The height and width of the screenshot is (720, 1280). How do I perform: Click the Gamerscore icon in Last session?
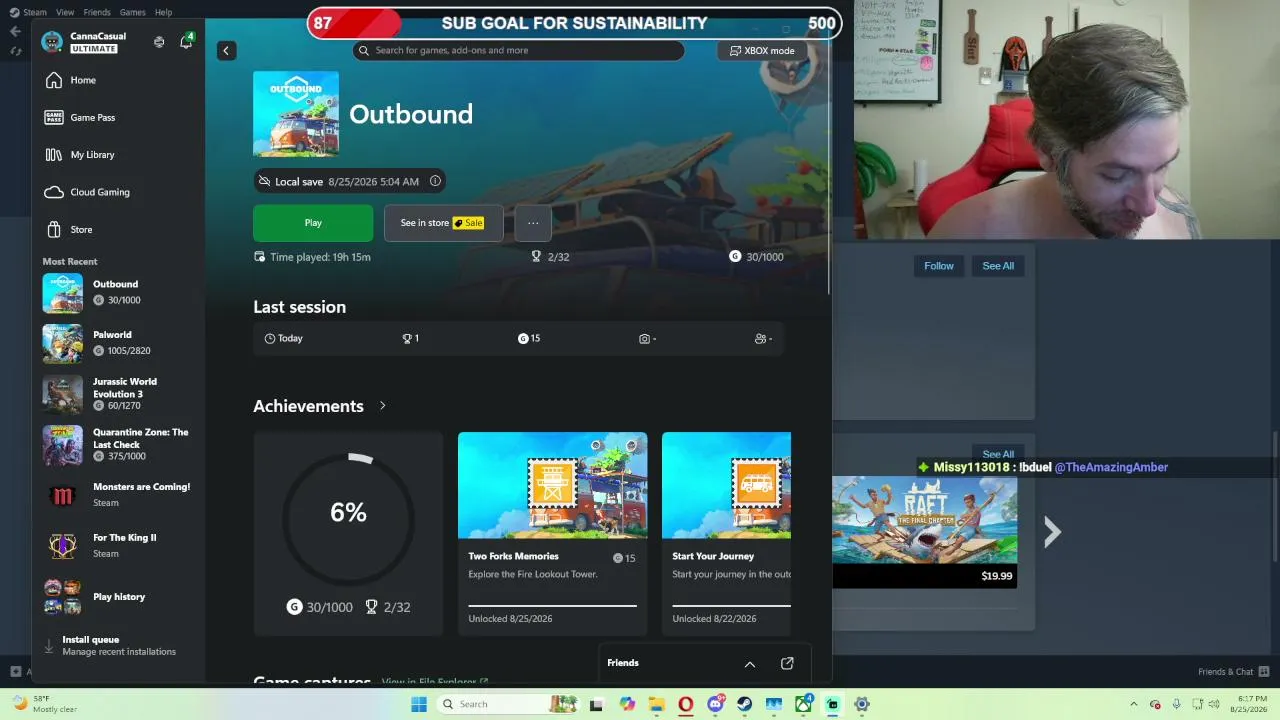pyautogui.click(x=523, y=339)
